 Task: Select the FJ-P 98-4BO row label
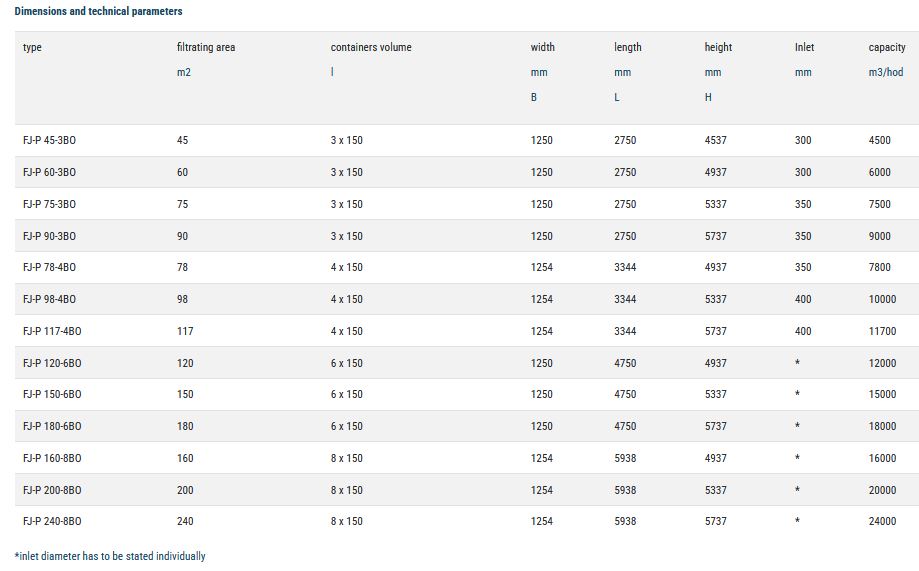[49, 299]
